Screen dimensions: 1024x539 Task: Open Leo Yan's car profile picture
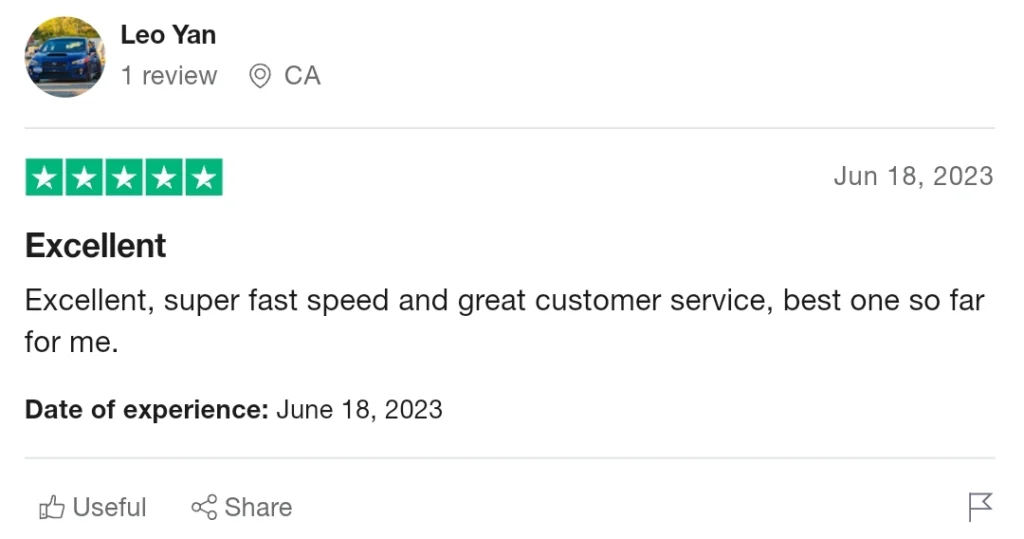(65, 57)
